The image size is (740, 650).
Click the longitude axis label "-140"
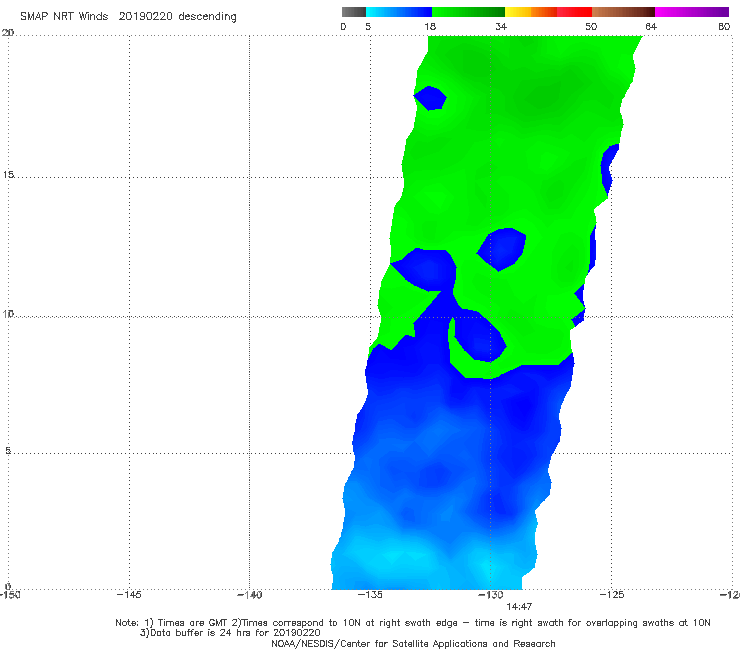click(249, 595)
